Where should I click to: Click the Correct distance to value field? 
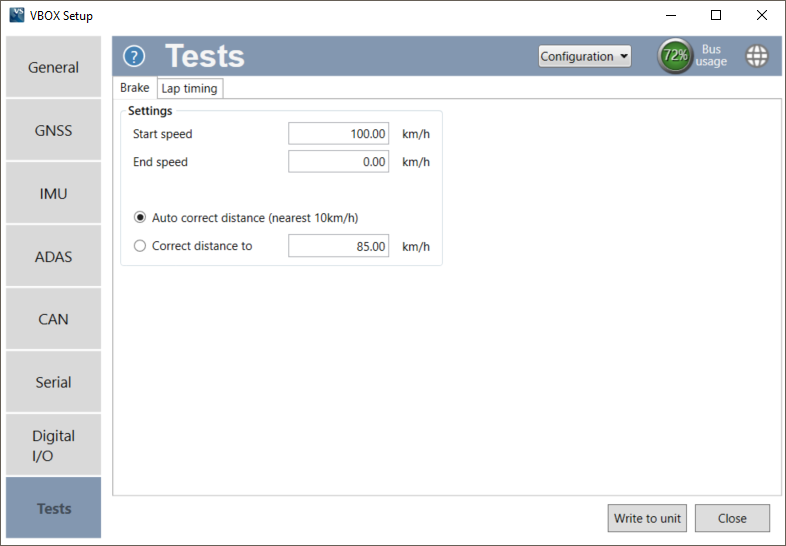pos(338,246)
